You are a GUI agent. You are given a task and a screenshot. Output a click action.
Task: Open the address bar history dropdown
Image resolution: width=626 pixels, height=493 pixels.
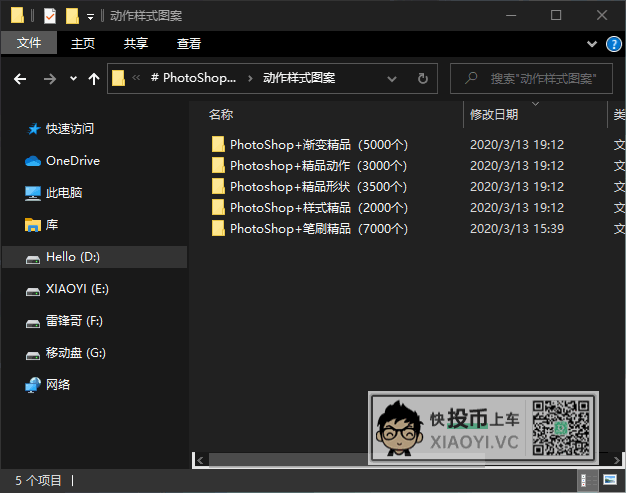pyautogui.click(x=392, y=79)
